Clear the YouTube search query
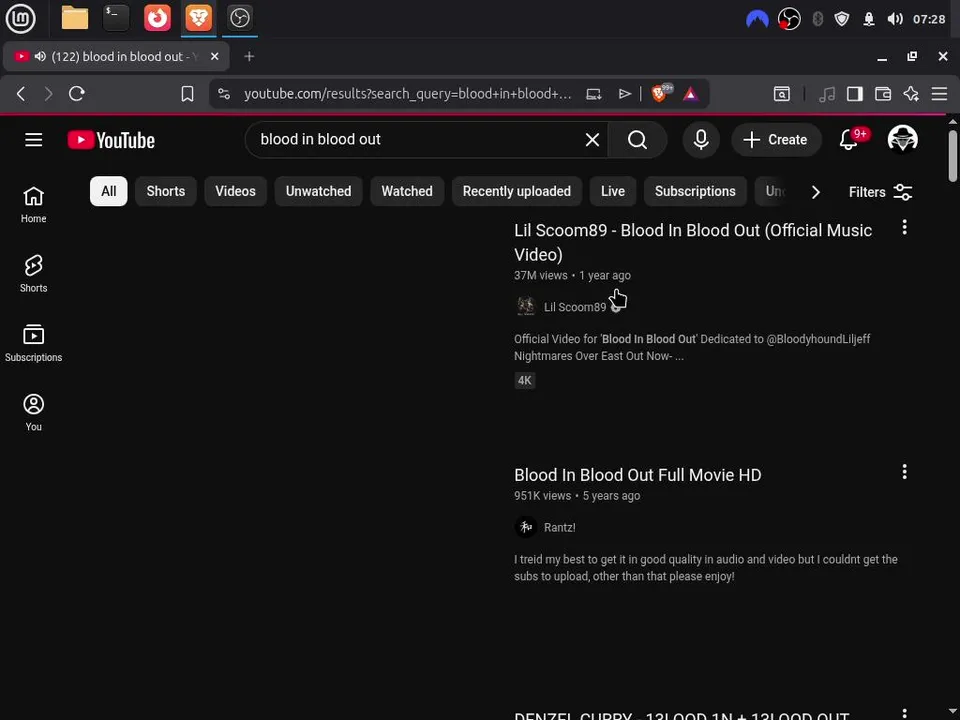Image resolution: width=960 pixels, height=720 pixels. pyautogui.click(x=592, y=140)
